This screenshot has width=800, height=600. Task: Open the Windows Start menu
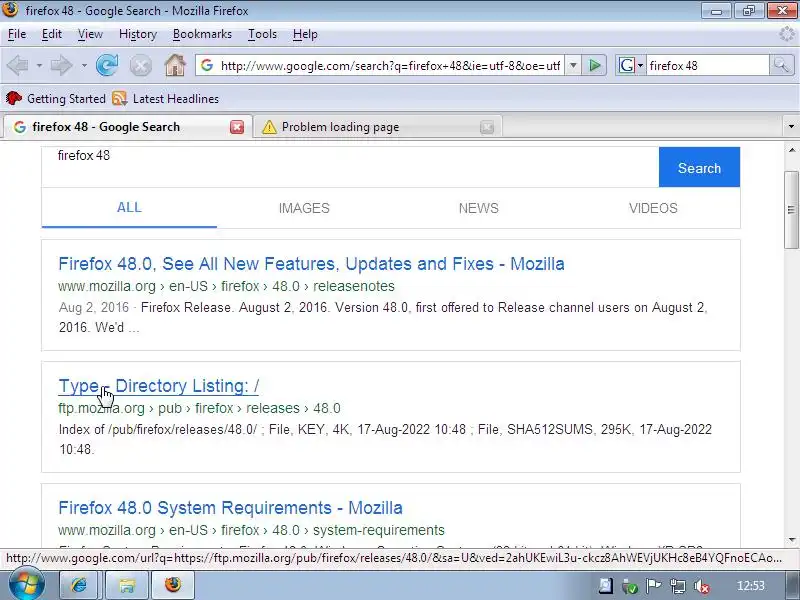click(27, 584)
